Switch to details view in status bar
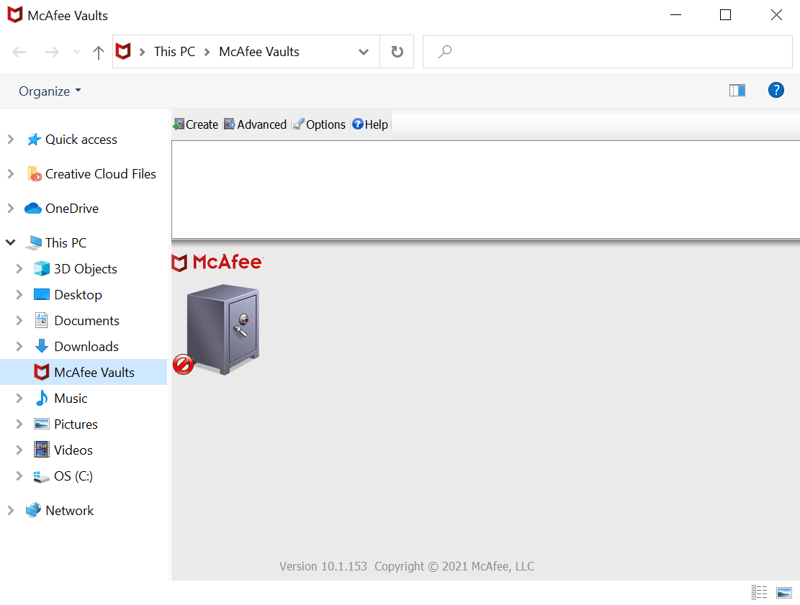This screenshot has height=605, width=800. pyautogui.click(x=759, y=592)
